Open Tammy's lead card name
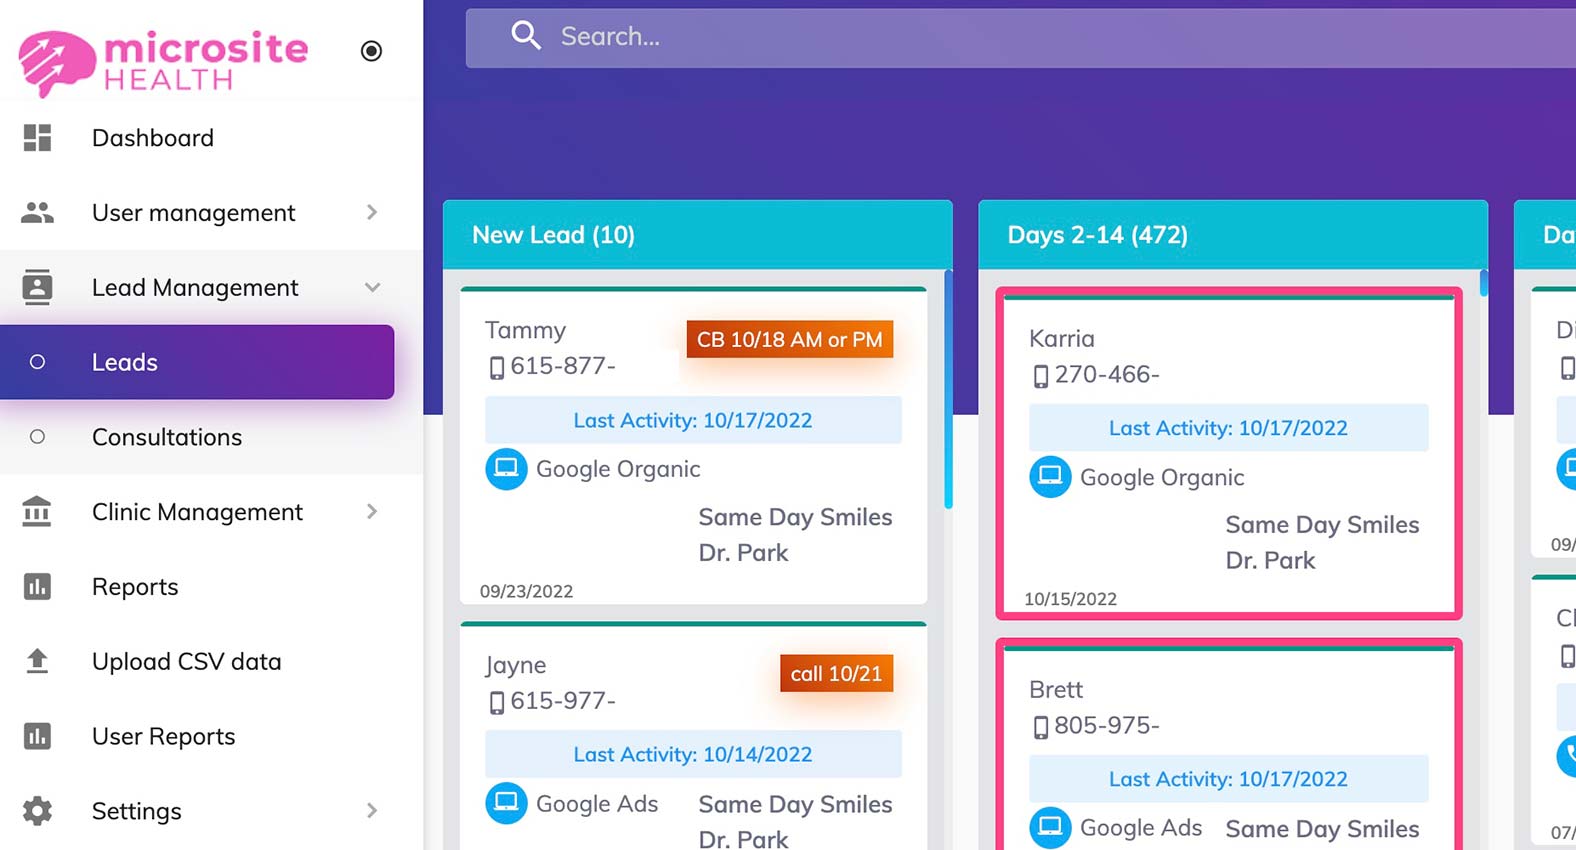The width and height of the screenshot is (1576, 850). tap(525, 330)
